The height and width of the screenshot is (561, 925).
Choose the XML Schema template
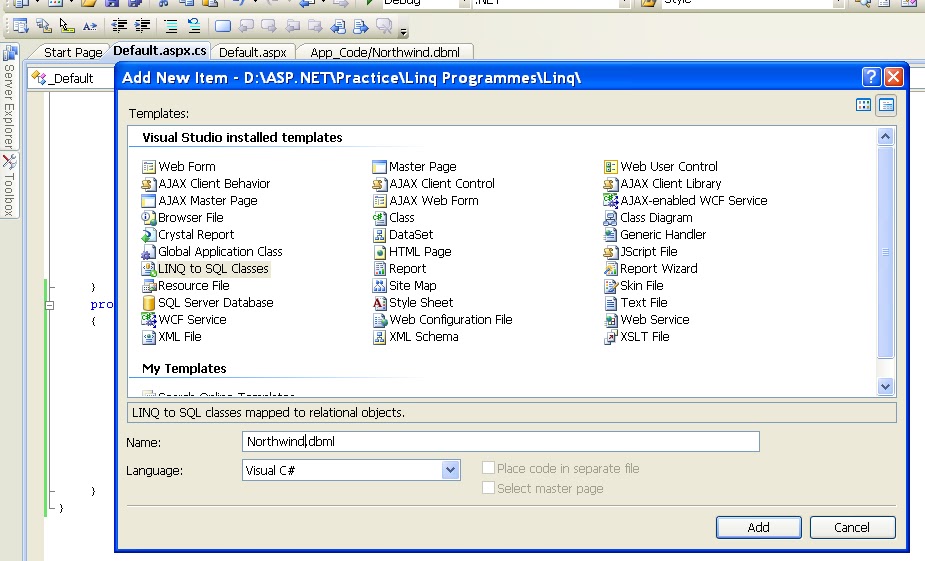pos(415,337)
